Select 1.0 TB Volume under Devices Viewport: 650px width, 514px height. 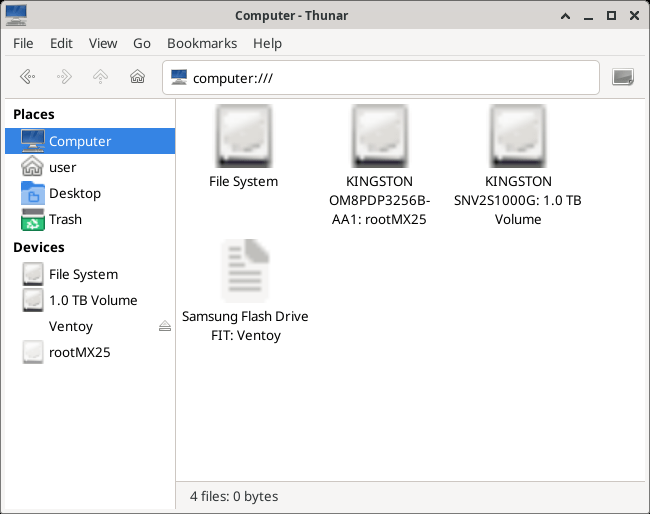92,300
